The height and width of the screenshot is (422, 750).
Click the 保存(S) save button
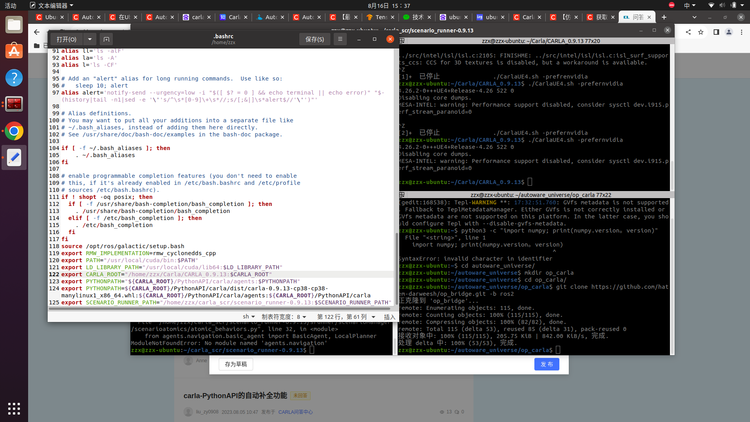tap(314, 39)
